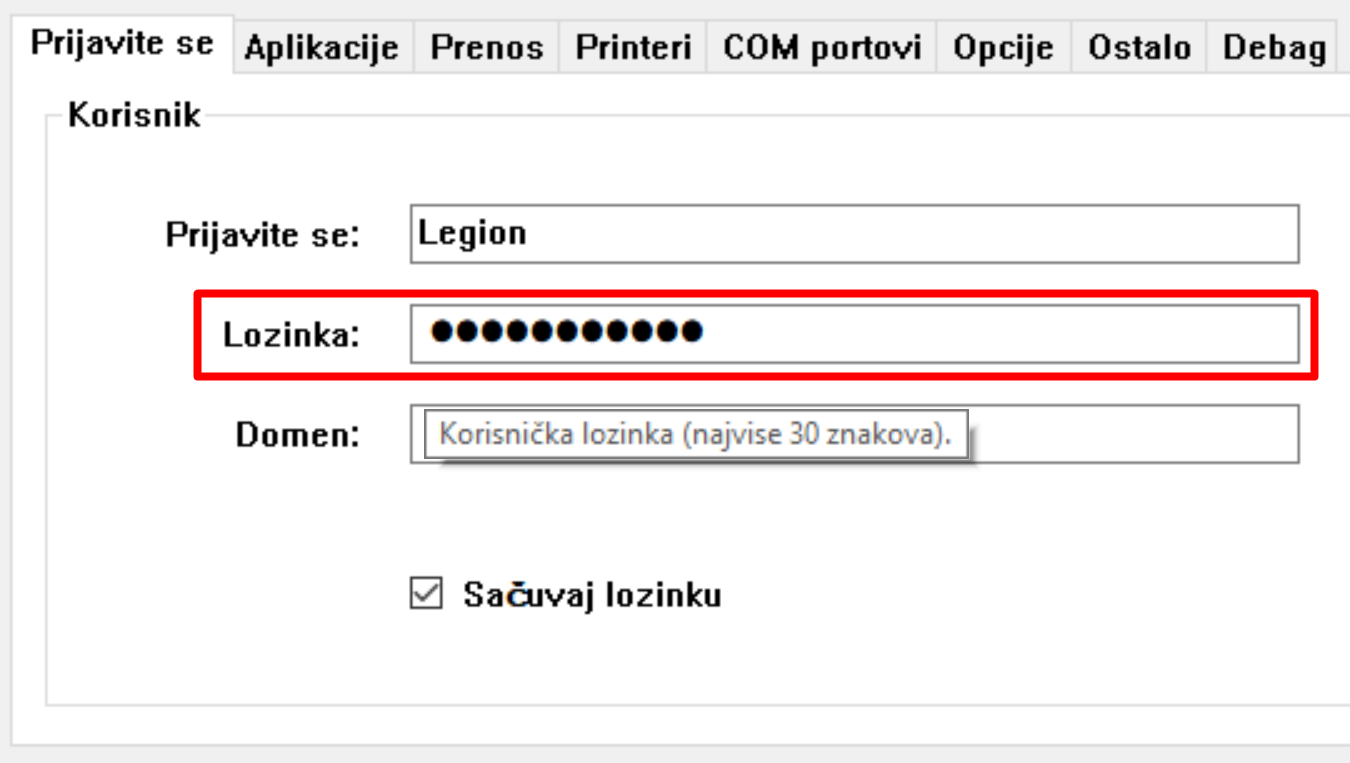Select the Printeri tab
Viewport: 1350px width, 763px height.
[633, 48]
